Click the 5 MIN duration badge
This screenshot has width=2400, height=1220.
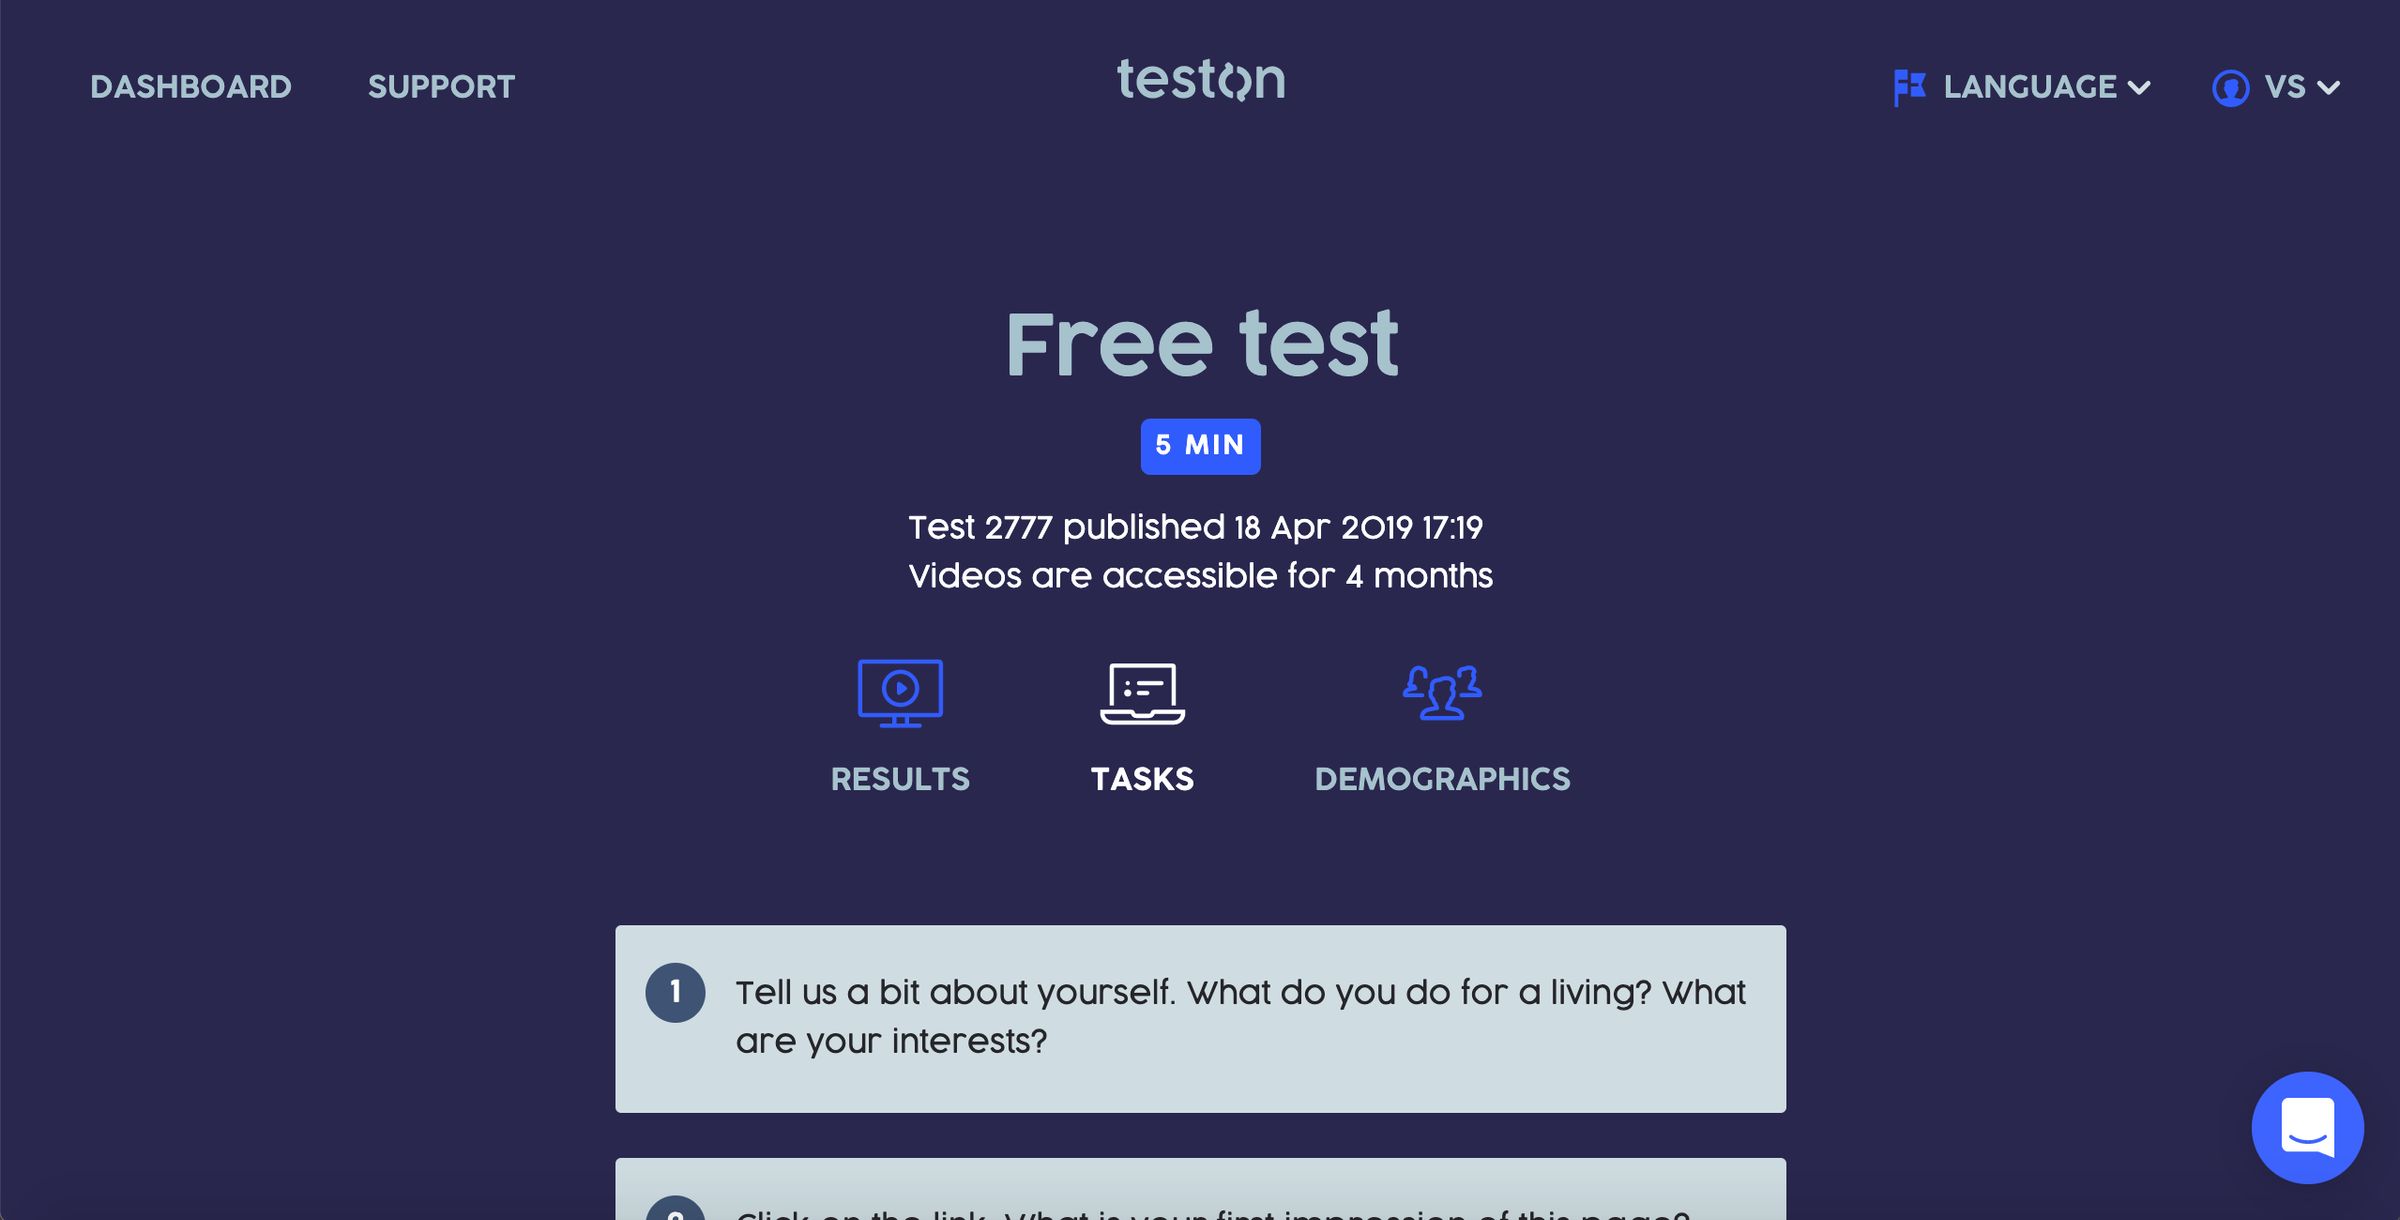pos(1200,446)
